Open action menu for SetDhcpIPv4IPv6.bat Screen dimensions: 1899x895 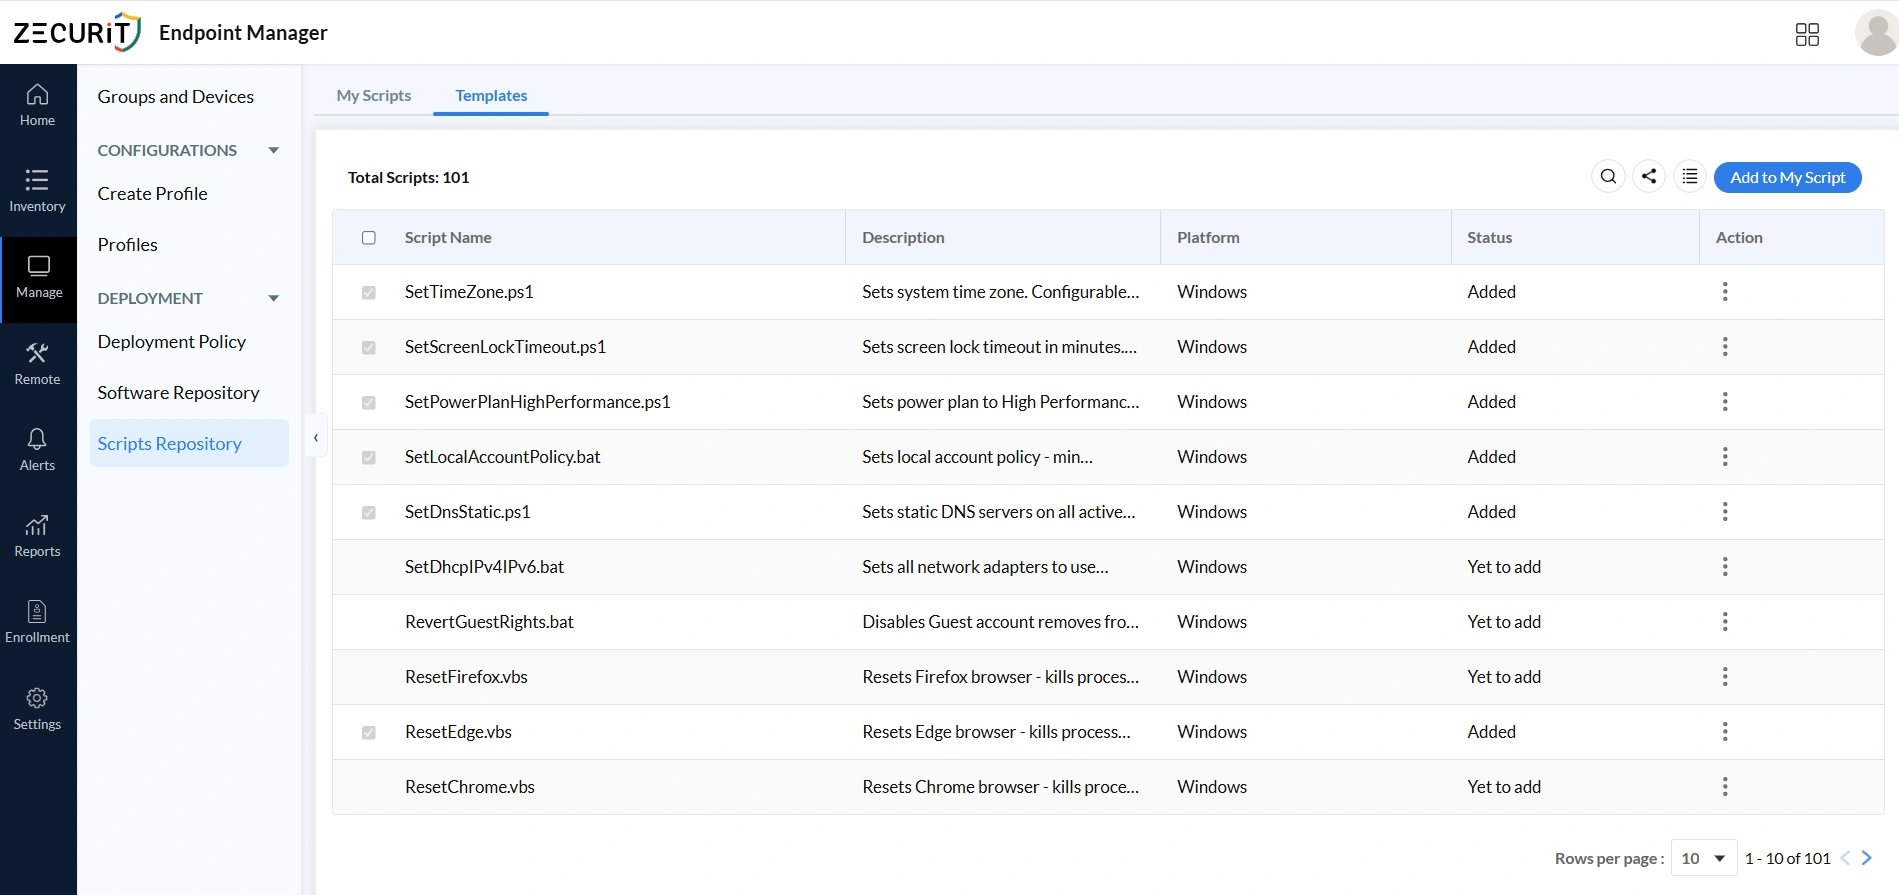click(x=1725, y=567)
